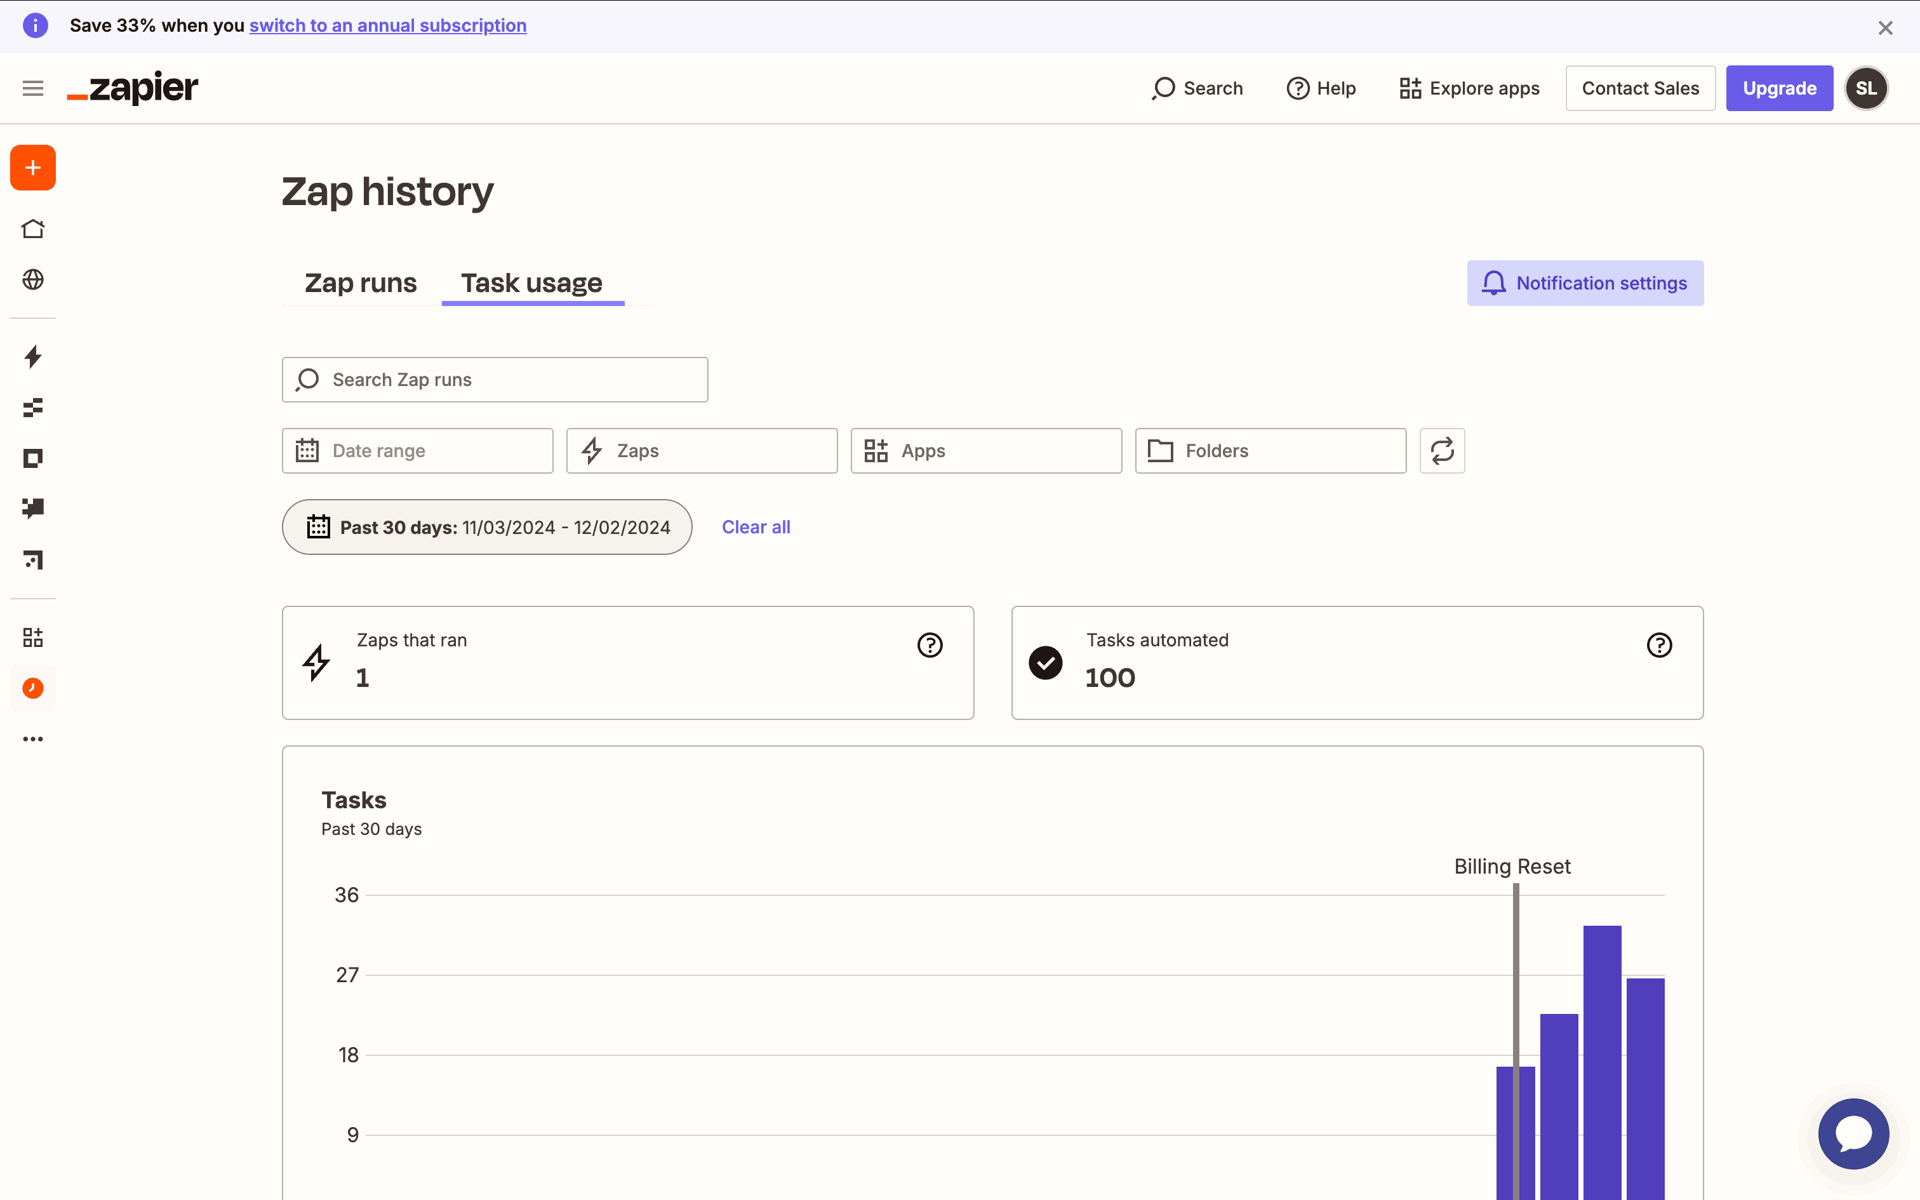Switch to Zap runs tab
1920x1200 pixels.
(360, 283)
